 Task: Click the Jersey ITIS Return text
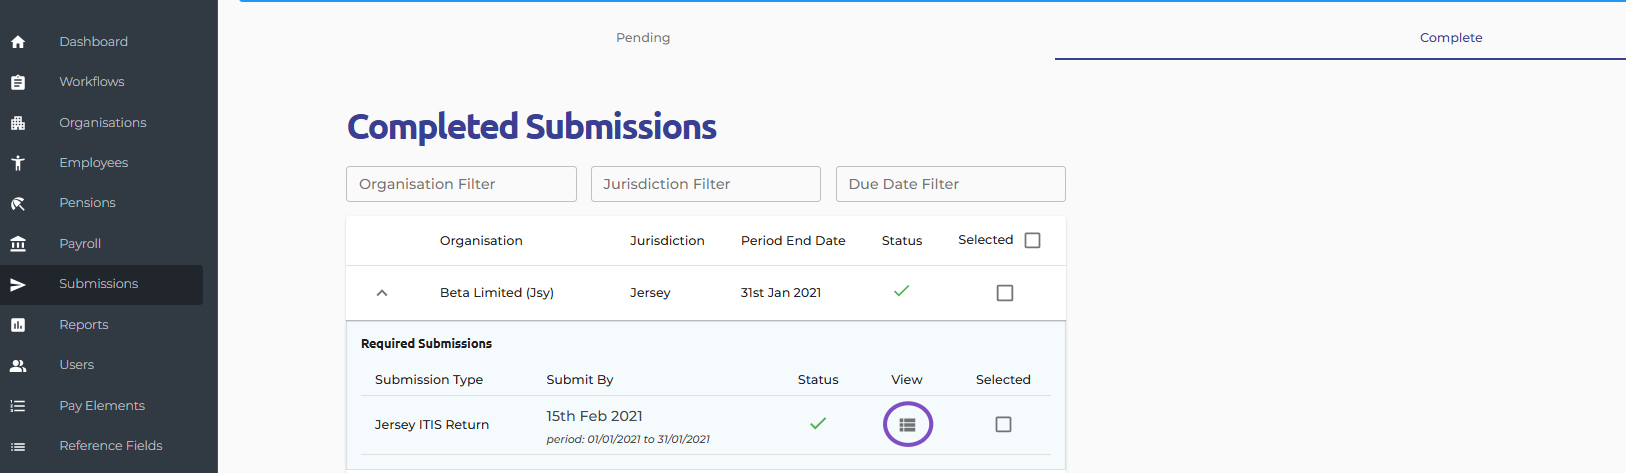click(432, 425)
